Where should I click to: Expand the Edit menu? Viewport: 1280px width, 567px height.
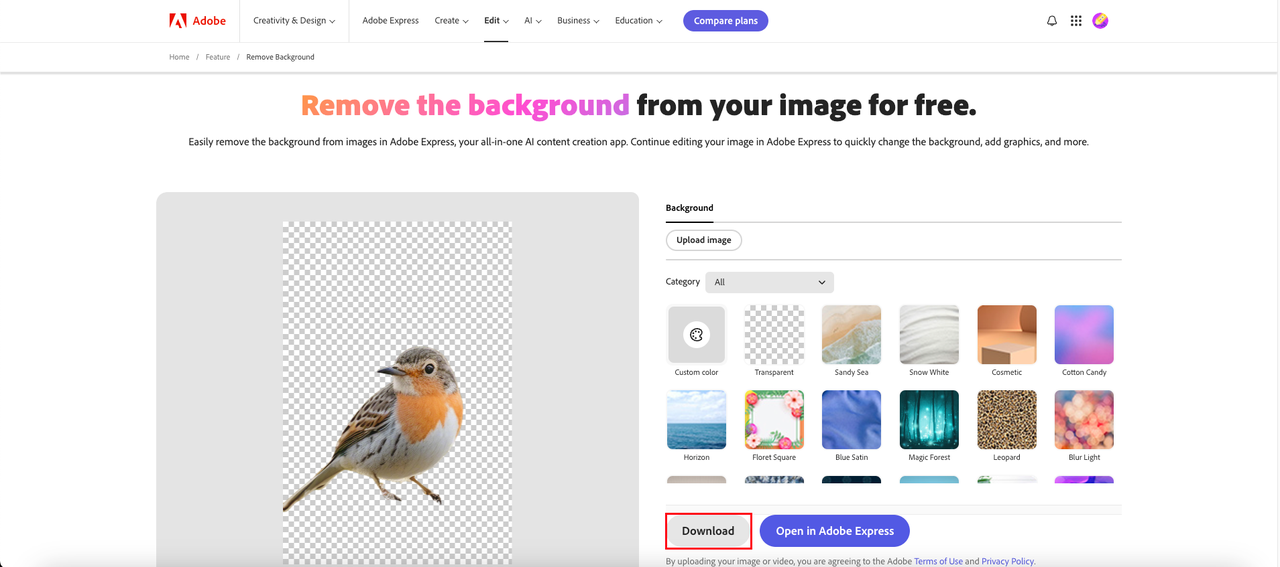pyautogui.click(x=496, y=20)
